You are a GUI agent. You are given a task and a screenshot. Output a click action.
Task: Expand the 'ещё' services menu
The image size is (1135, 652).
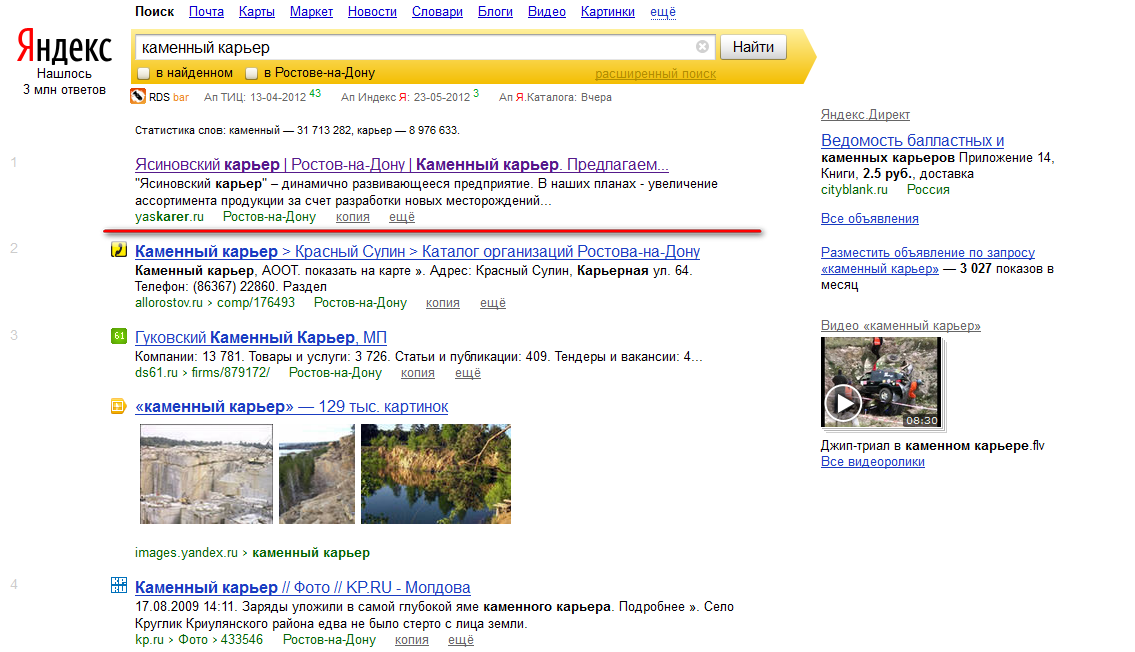click(x=663, y=12)
